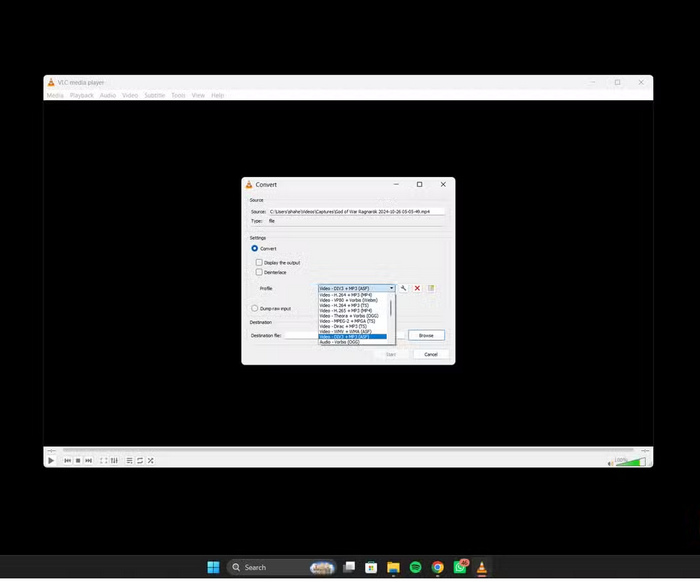
Task: Click the Play button in VLC controls
Action: click(51, 461)
